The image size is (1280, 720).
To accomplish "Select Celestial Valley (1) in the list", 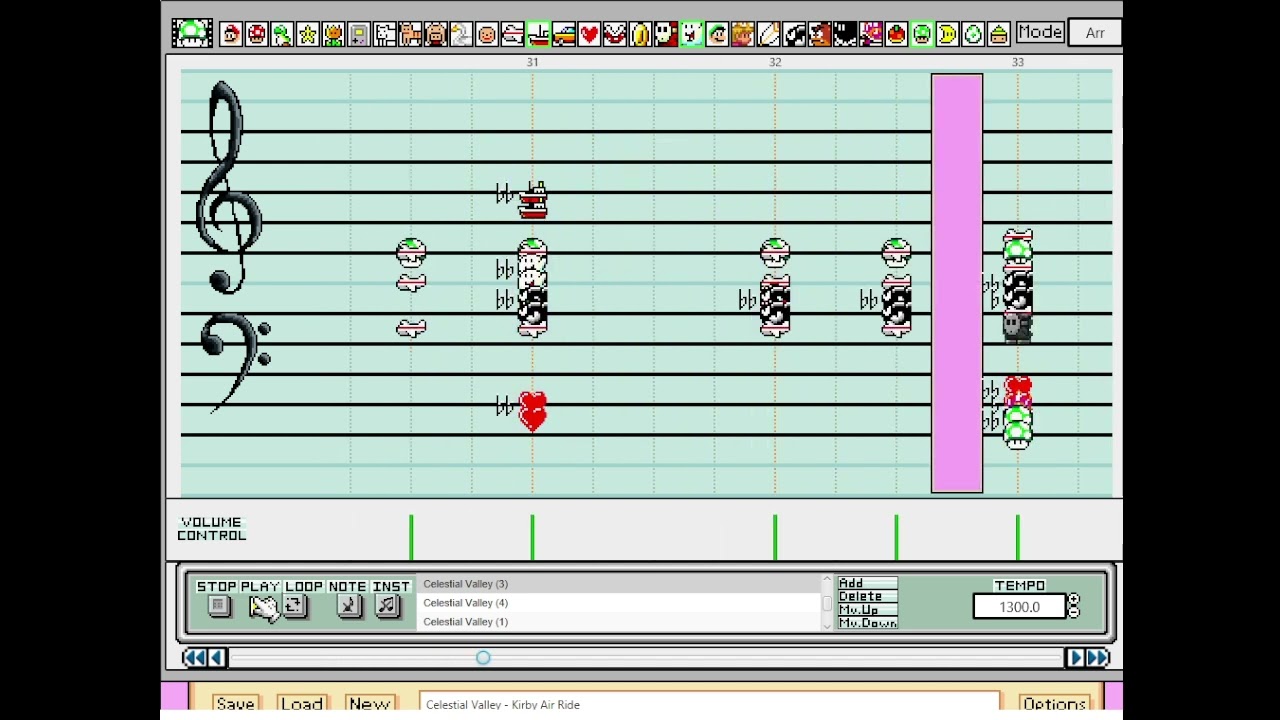I will click(x=618, y=622).
